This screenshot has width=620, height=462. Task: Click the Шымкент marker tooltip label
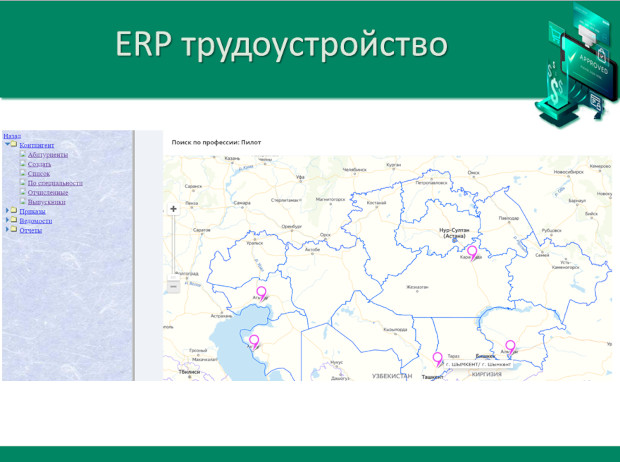coord(478,364)
